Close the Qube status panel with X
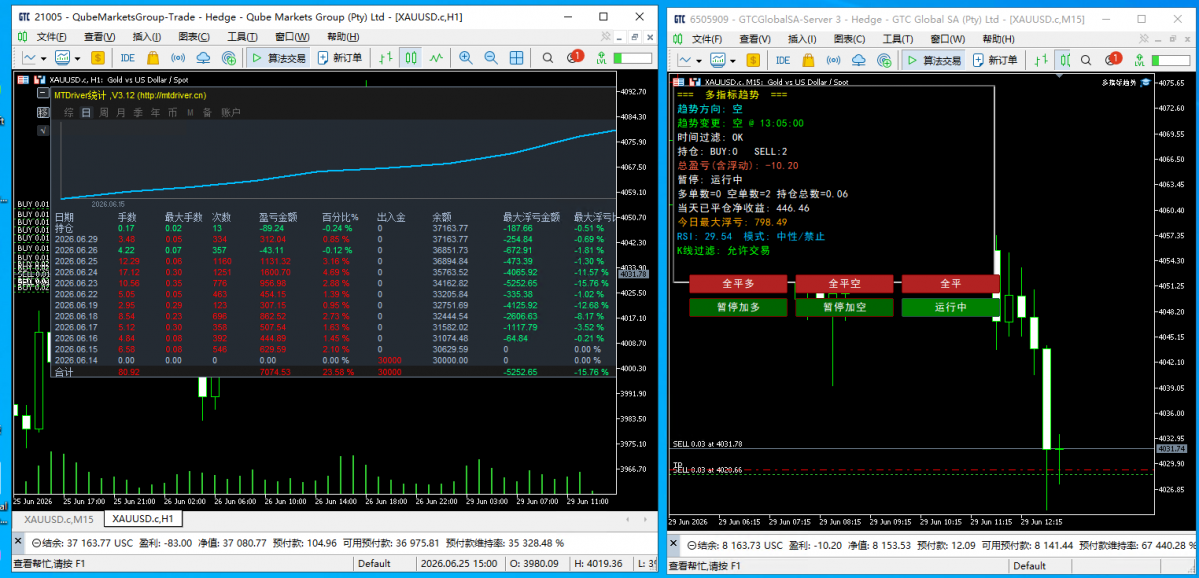The width and height of the screenshot is (1199, 578). [19, 543]
